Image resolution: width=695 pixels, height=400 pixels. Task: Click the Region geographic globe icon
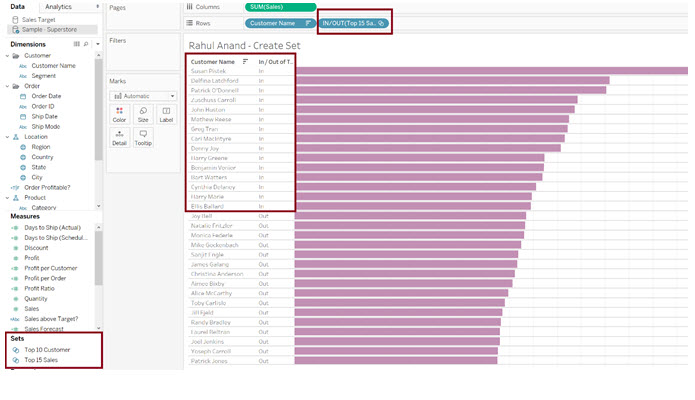point(23,147)
